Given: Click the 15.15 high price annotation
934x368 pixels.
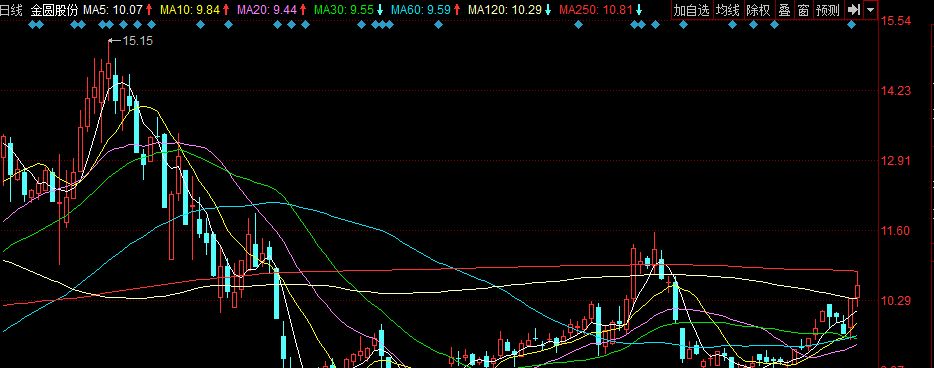Looking at the screenshot, I should pyautogui.click(x=138, y=40).
